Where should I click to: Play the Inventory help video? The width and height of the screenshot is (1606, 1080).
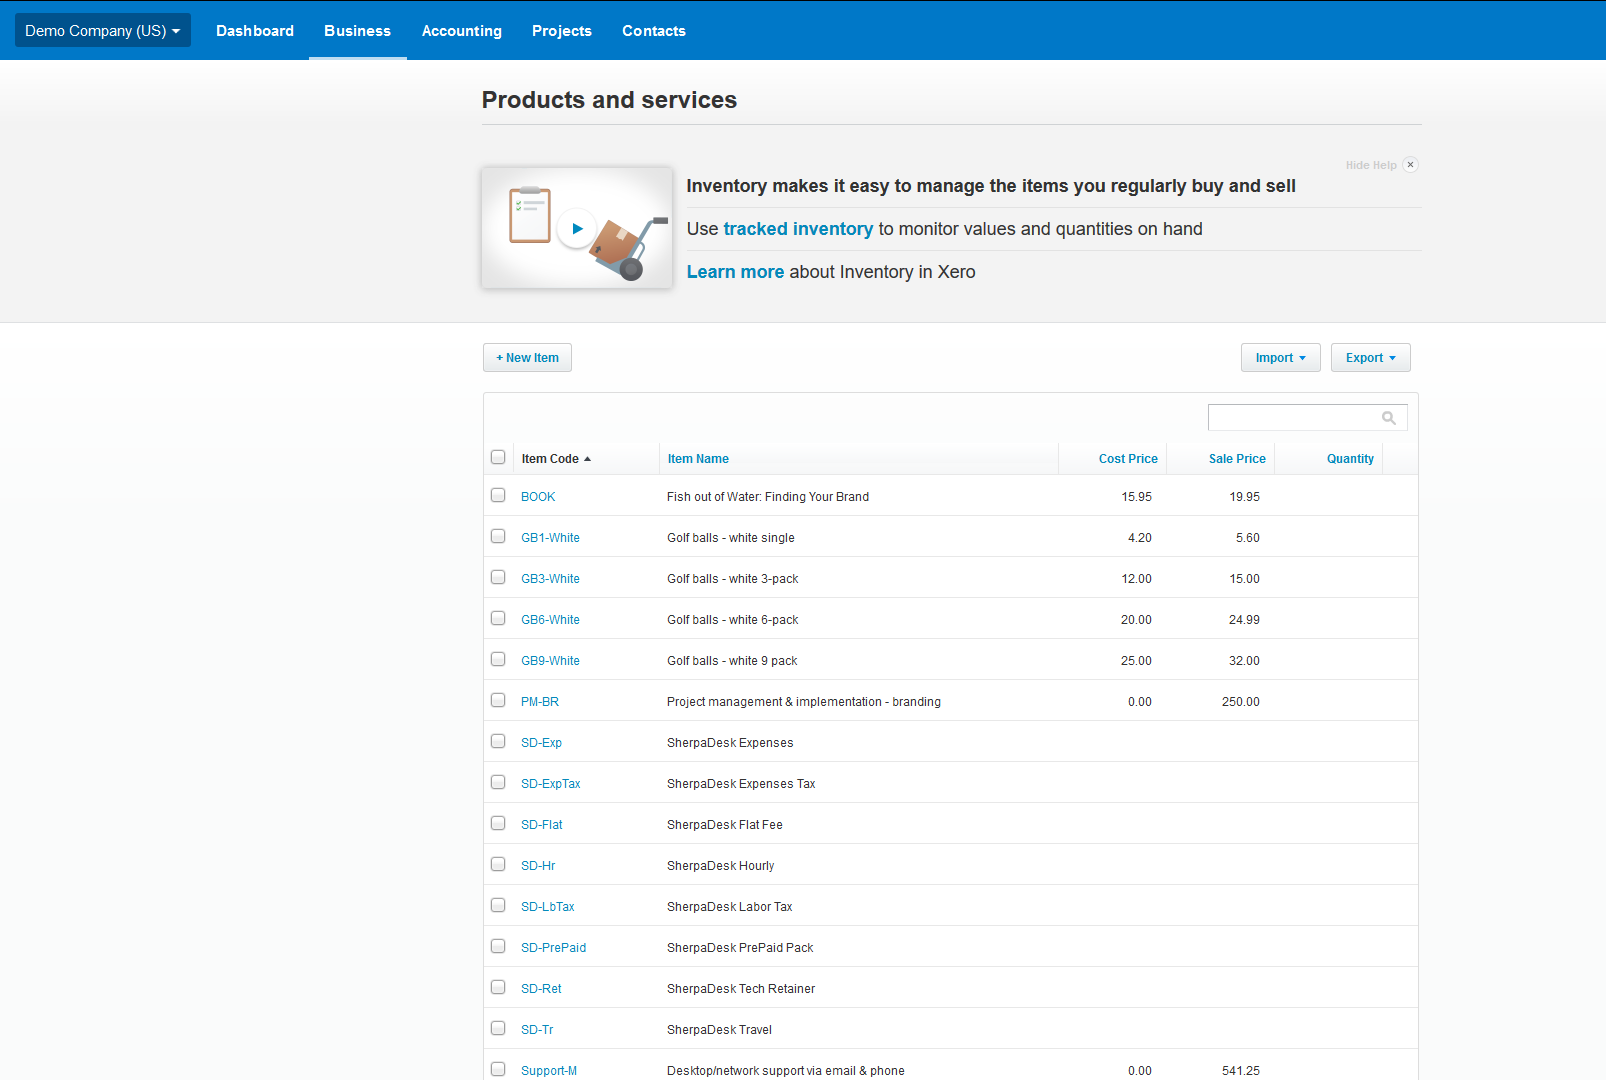pos(577,229)
